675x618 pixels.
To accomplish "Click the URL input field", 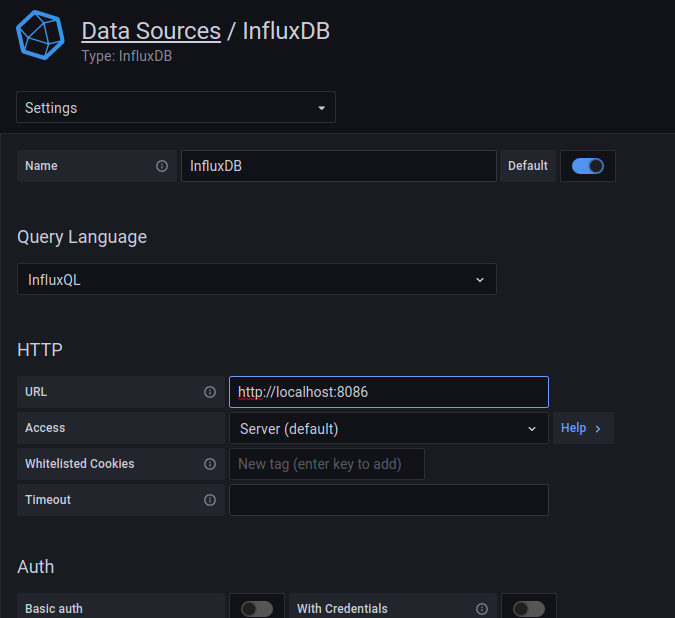I will pos(389,392).
